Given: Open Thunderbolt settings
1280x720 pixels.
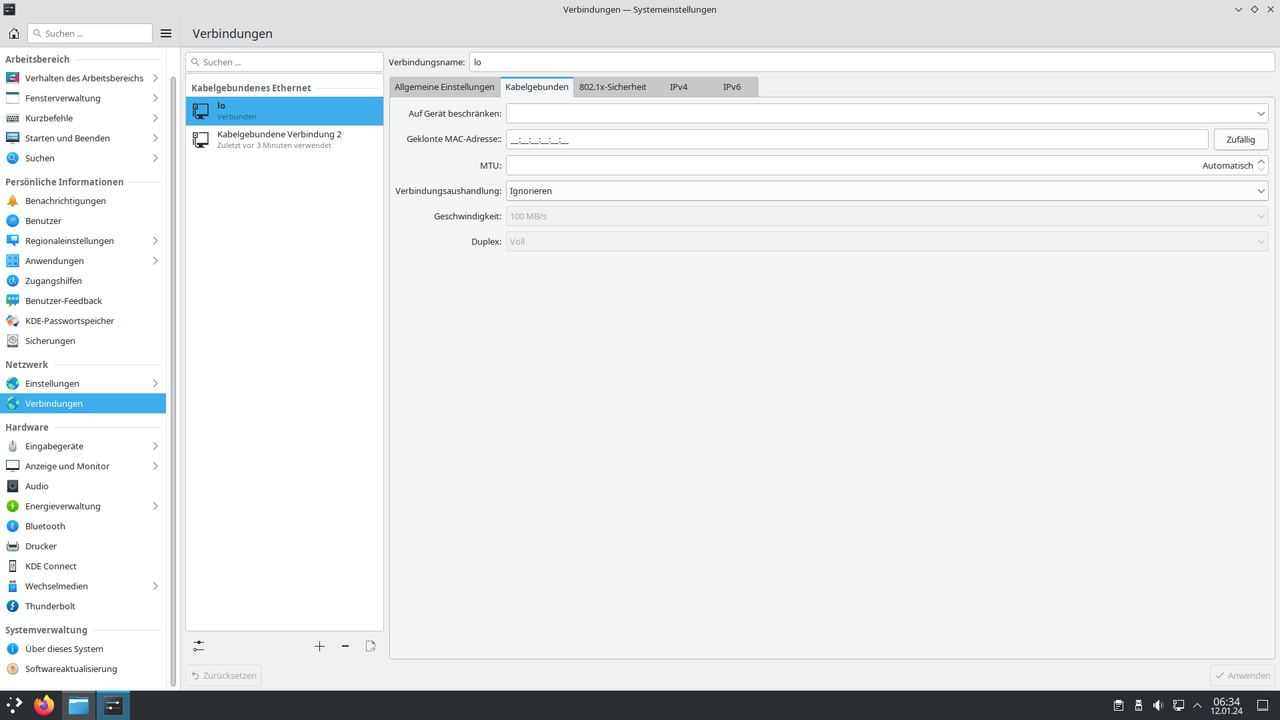Looking at the screenshot, I should tap(83, 606).
